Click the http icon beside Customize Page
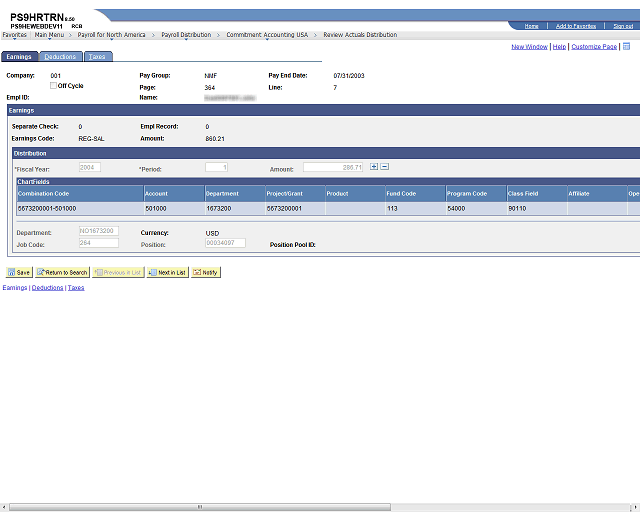Screen dimensions: 640x512 tap(627, 46)
